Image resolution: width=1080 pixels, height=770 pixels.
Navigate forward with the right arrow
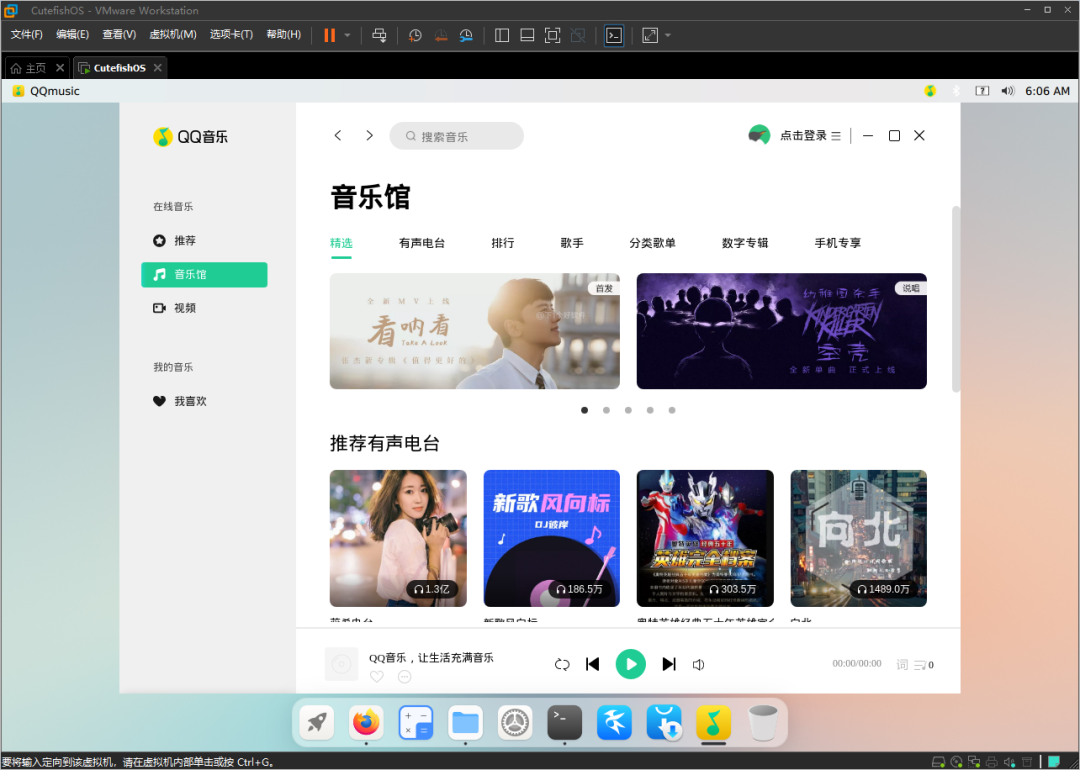point(369,136)
